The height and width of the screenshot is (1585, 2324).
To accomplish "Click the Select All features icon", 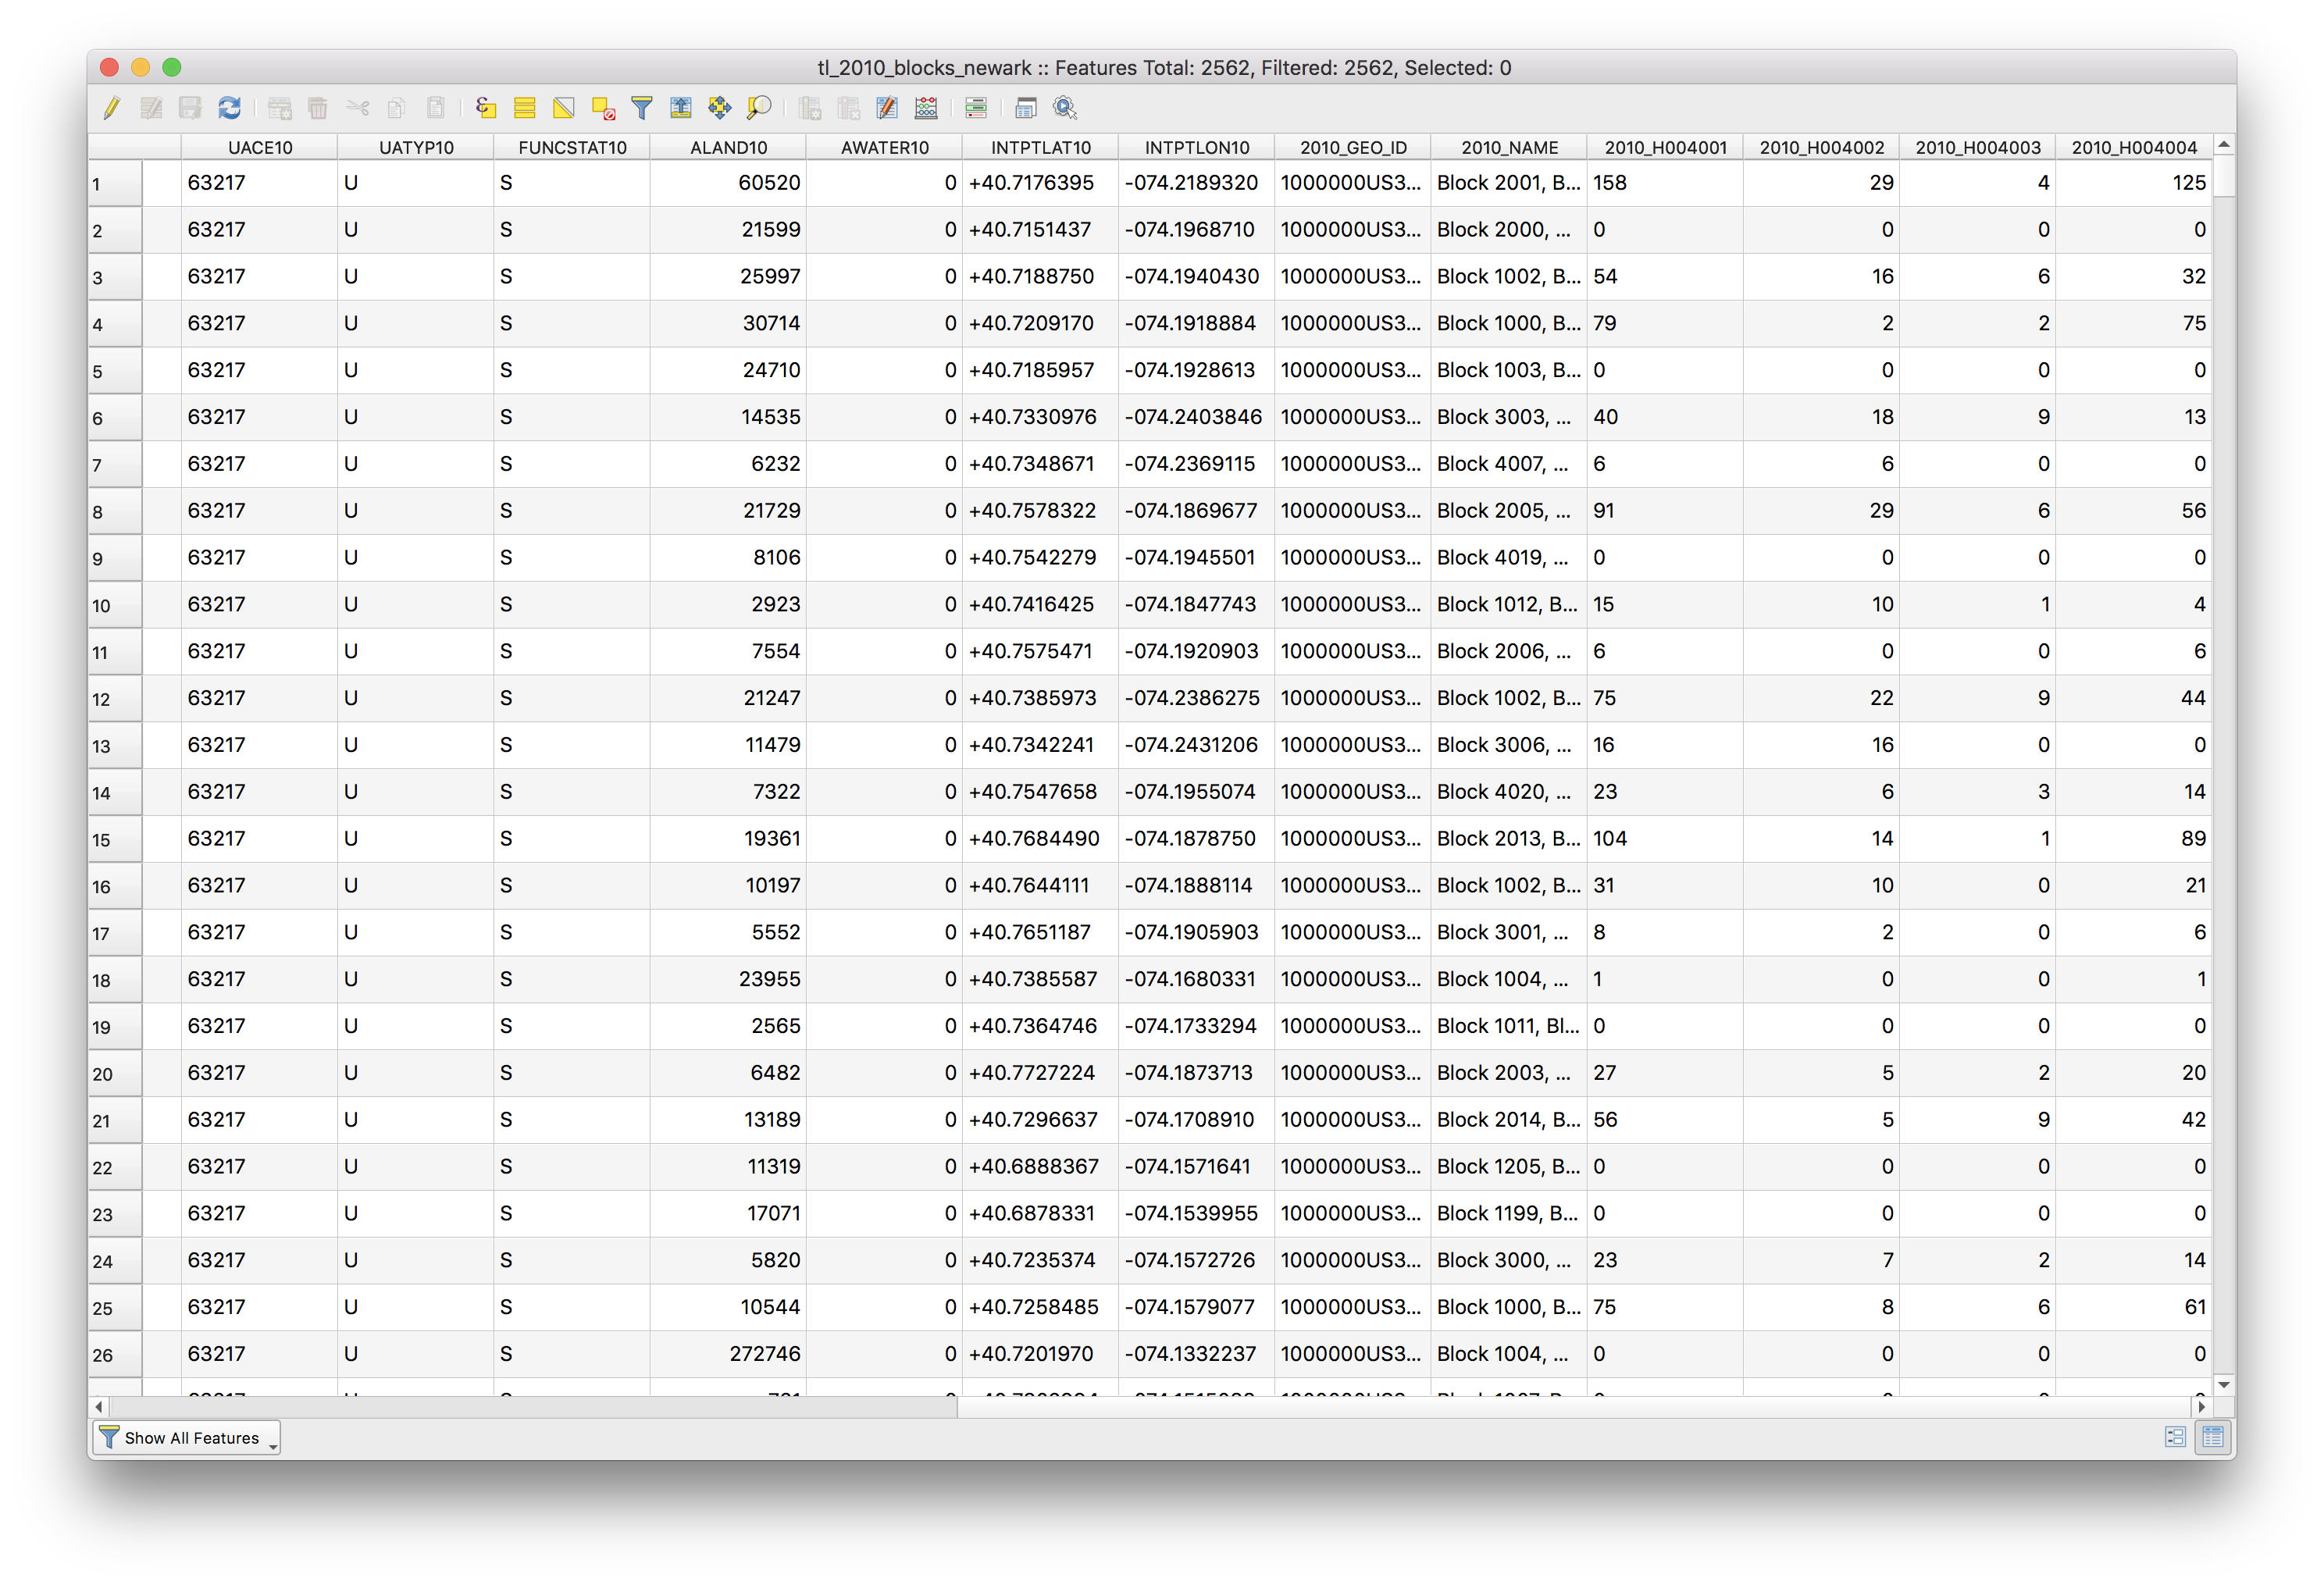I will [525, 108].
